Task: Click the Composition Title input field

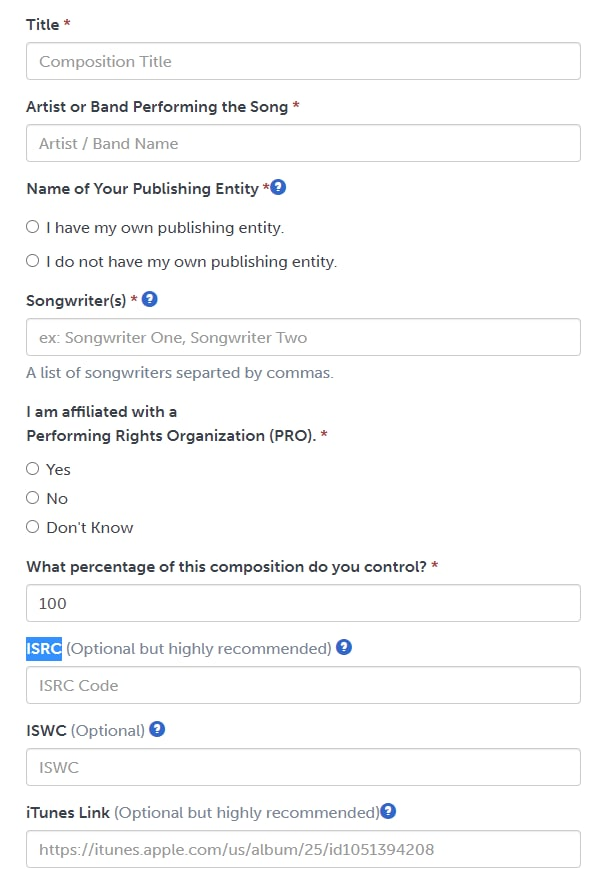Action: click(x=303, y=61)
